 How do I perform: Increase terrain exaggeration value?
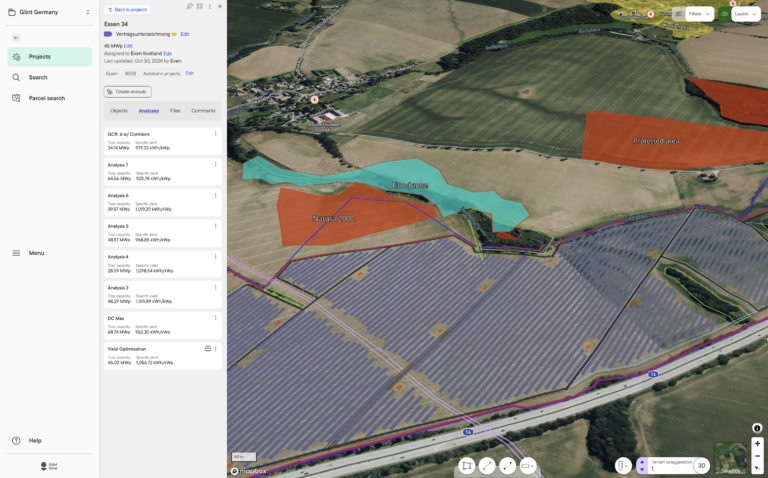642,462
